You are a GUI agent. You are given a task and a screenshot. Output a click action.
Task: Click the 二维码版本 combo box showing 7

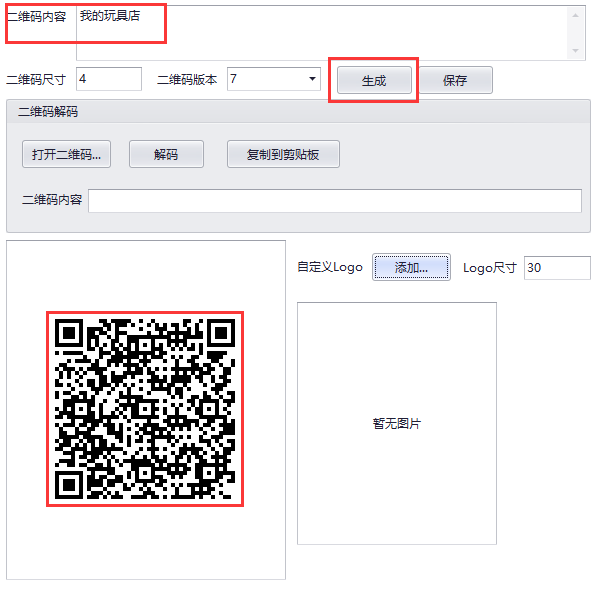click(274, 79)
